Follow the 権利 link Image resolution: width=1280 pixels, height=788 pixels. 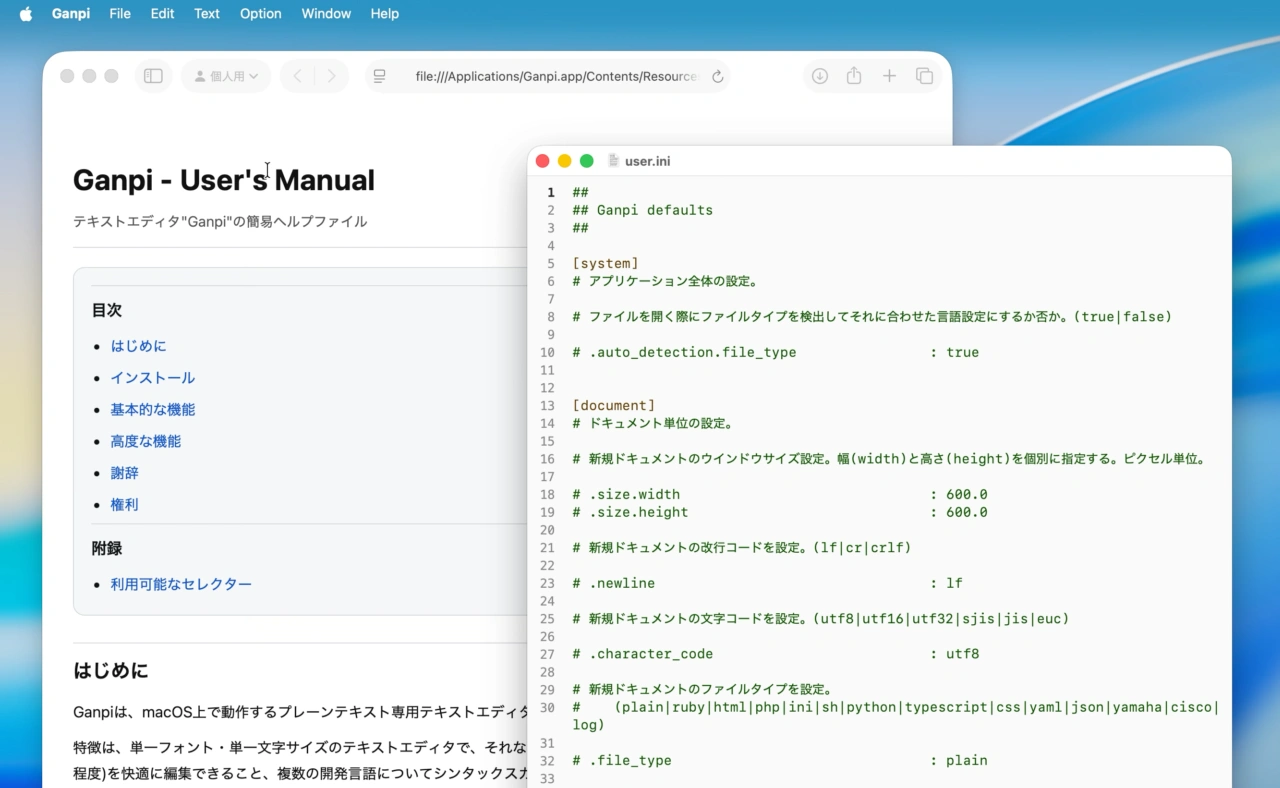tap(125, 505)
